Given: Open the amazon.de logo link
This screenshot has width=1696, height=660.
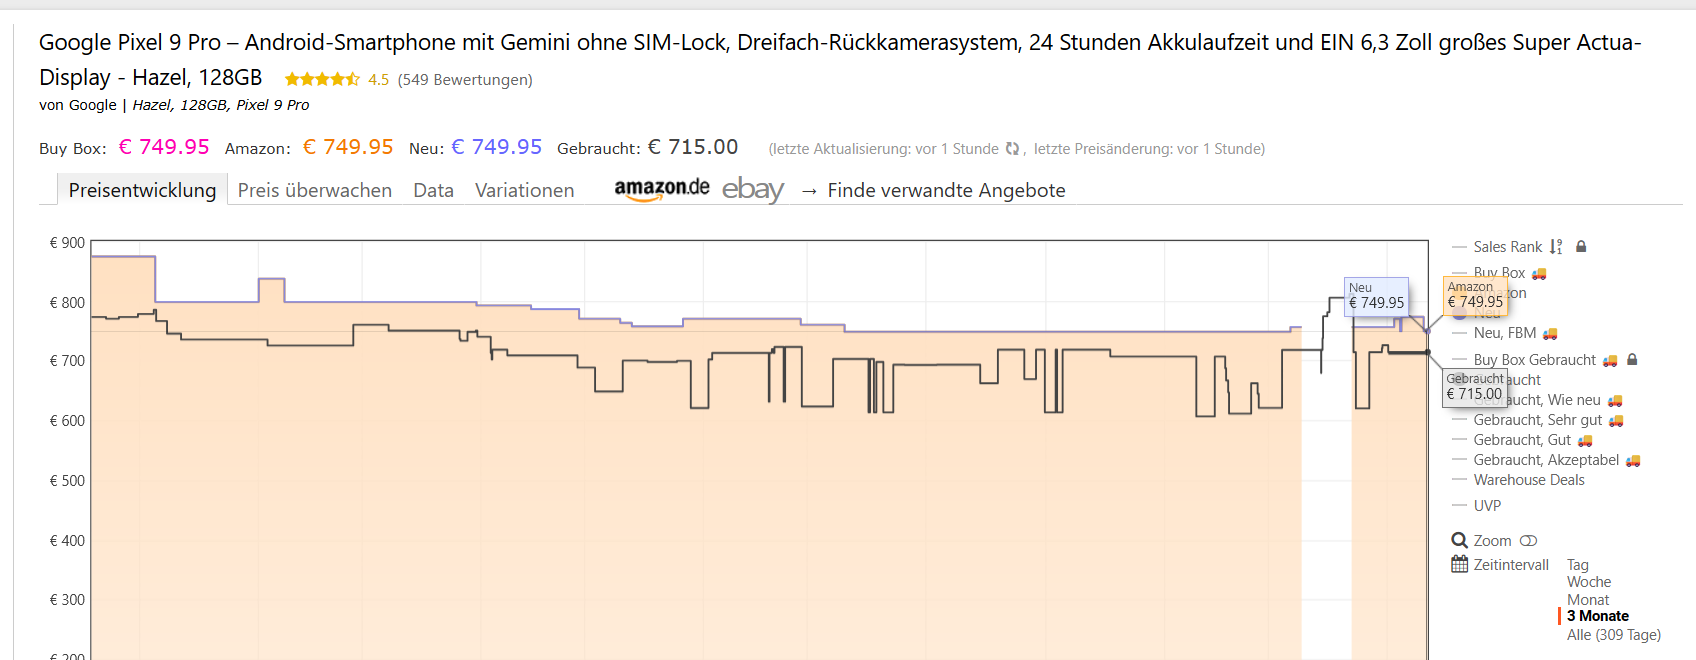Looking at the screenshot, I should point(661,189).
